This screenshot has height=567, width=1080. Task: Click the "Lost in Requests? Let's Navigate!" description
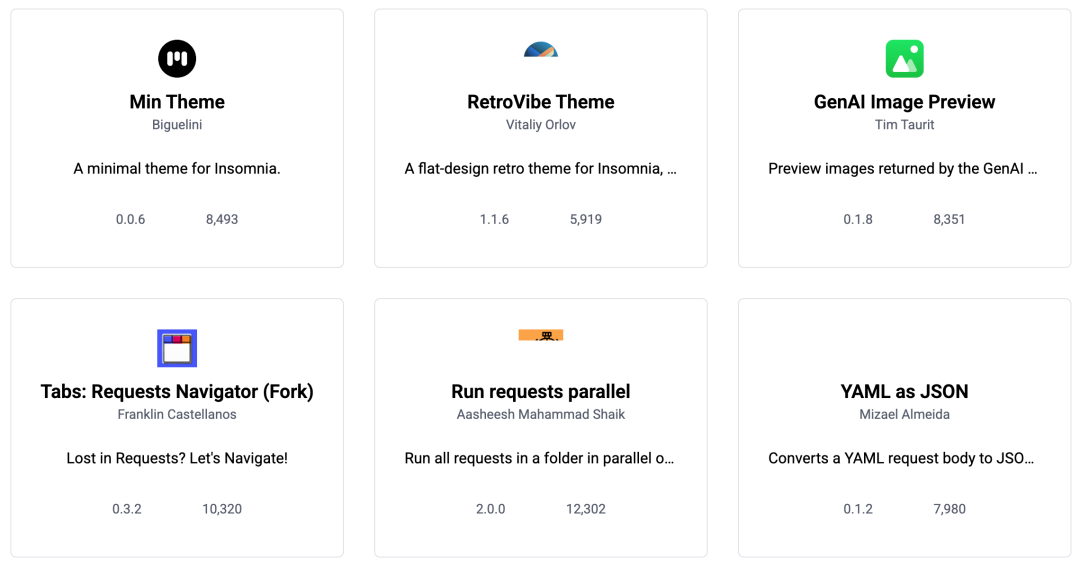coord(177,458)
